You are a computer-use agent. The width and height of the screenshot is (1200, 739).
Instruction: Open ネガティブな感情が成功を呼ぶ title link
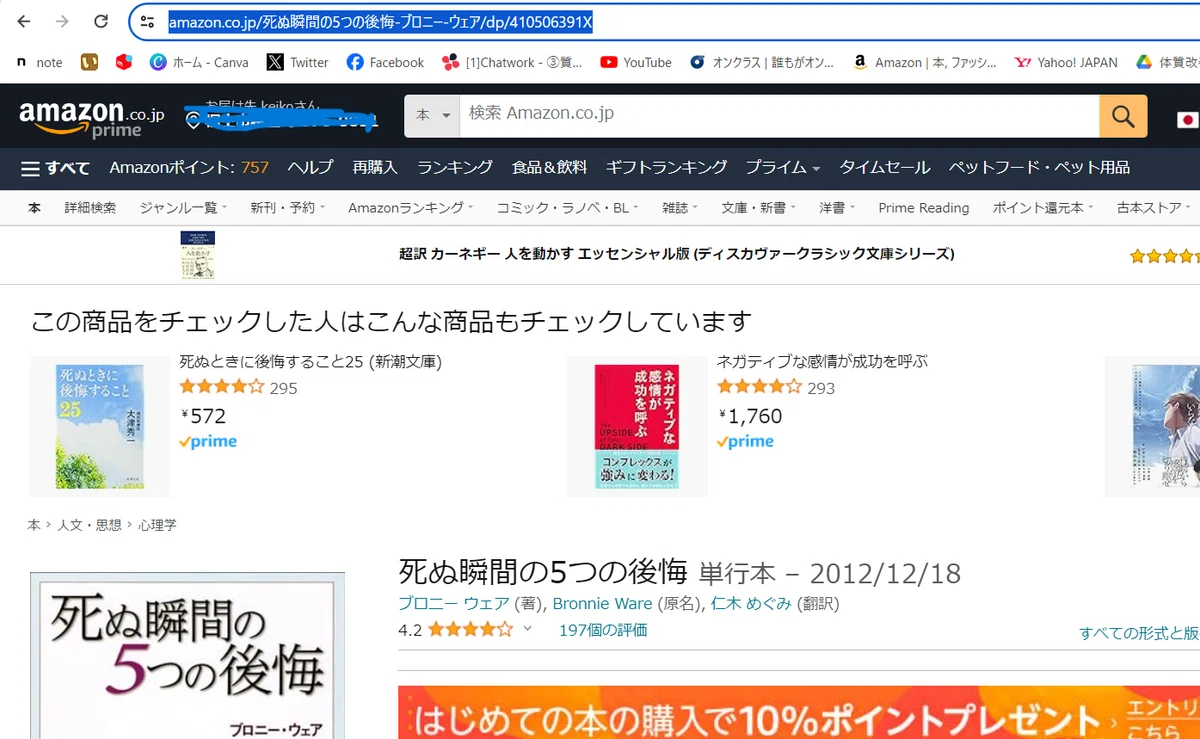(822, 362)
